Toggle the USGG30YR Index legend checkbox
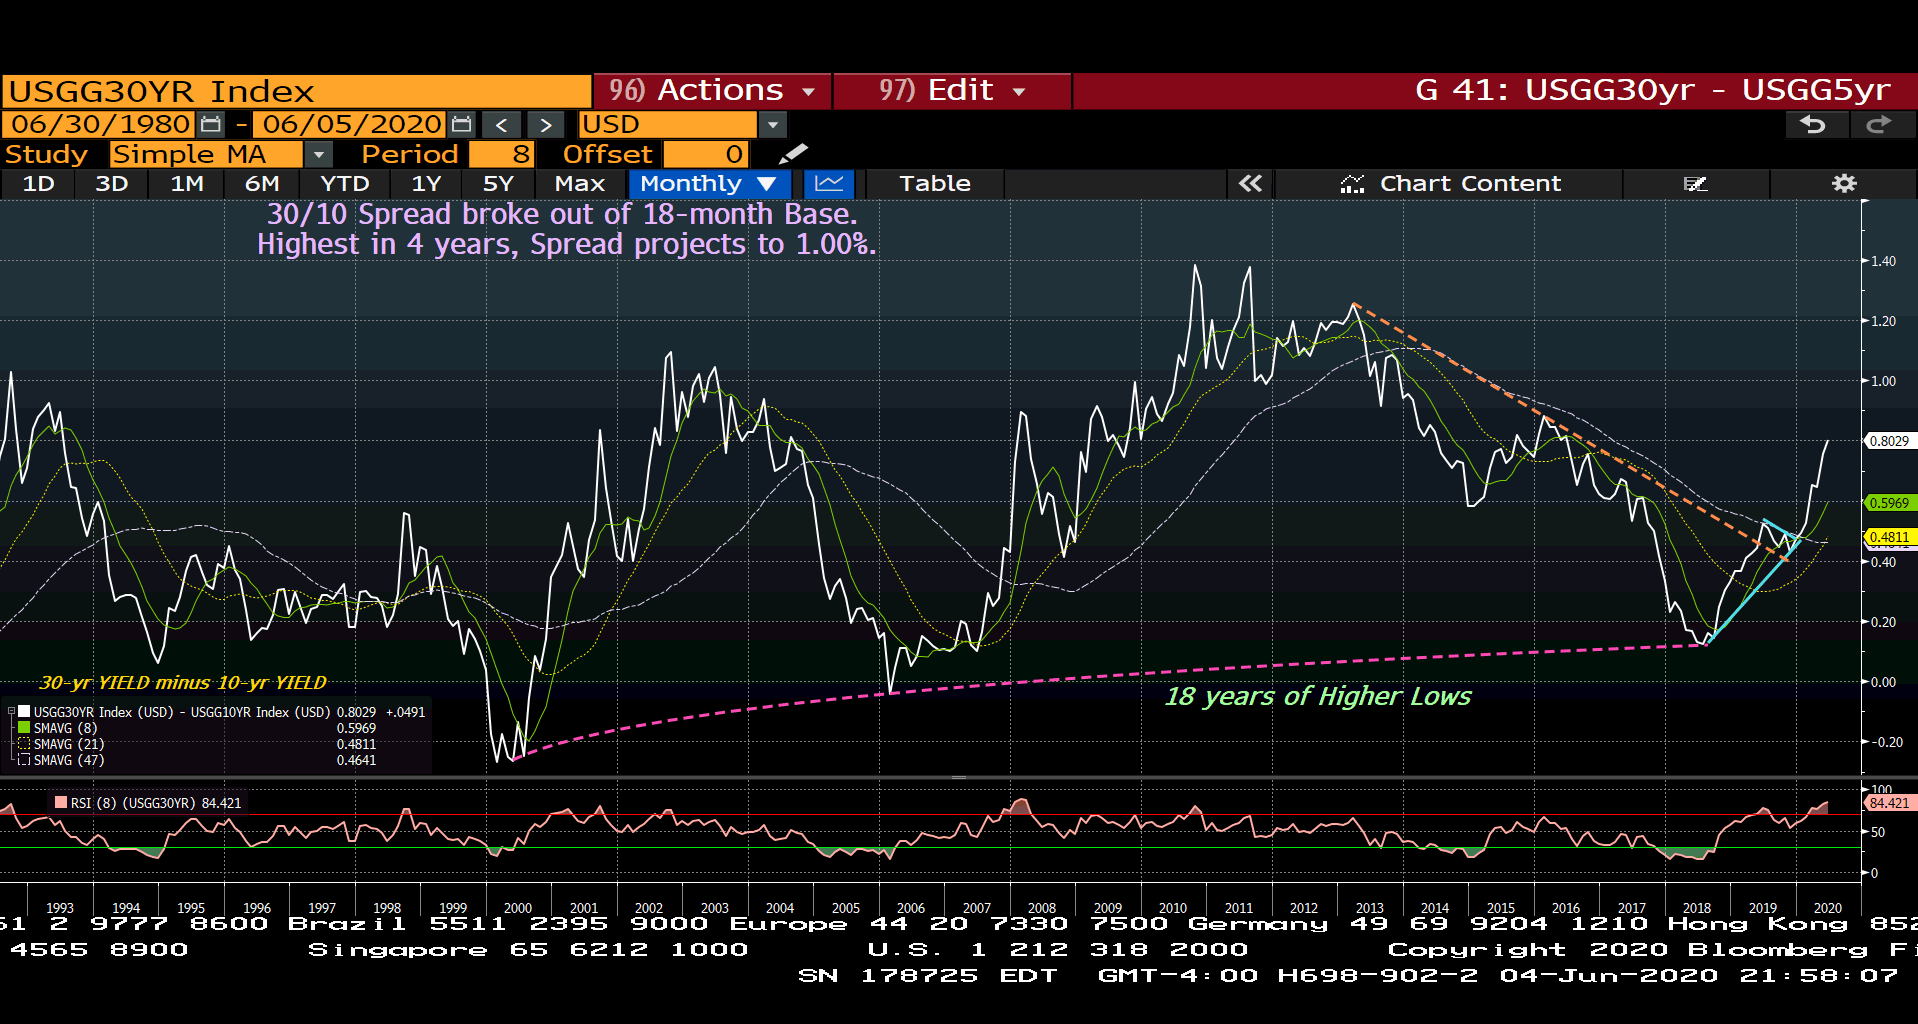1918x1024 pixels. point(10,711)
